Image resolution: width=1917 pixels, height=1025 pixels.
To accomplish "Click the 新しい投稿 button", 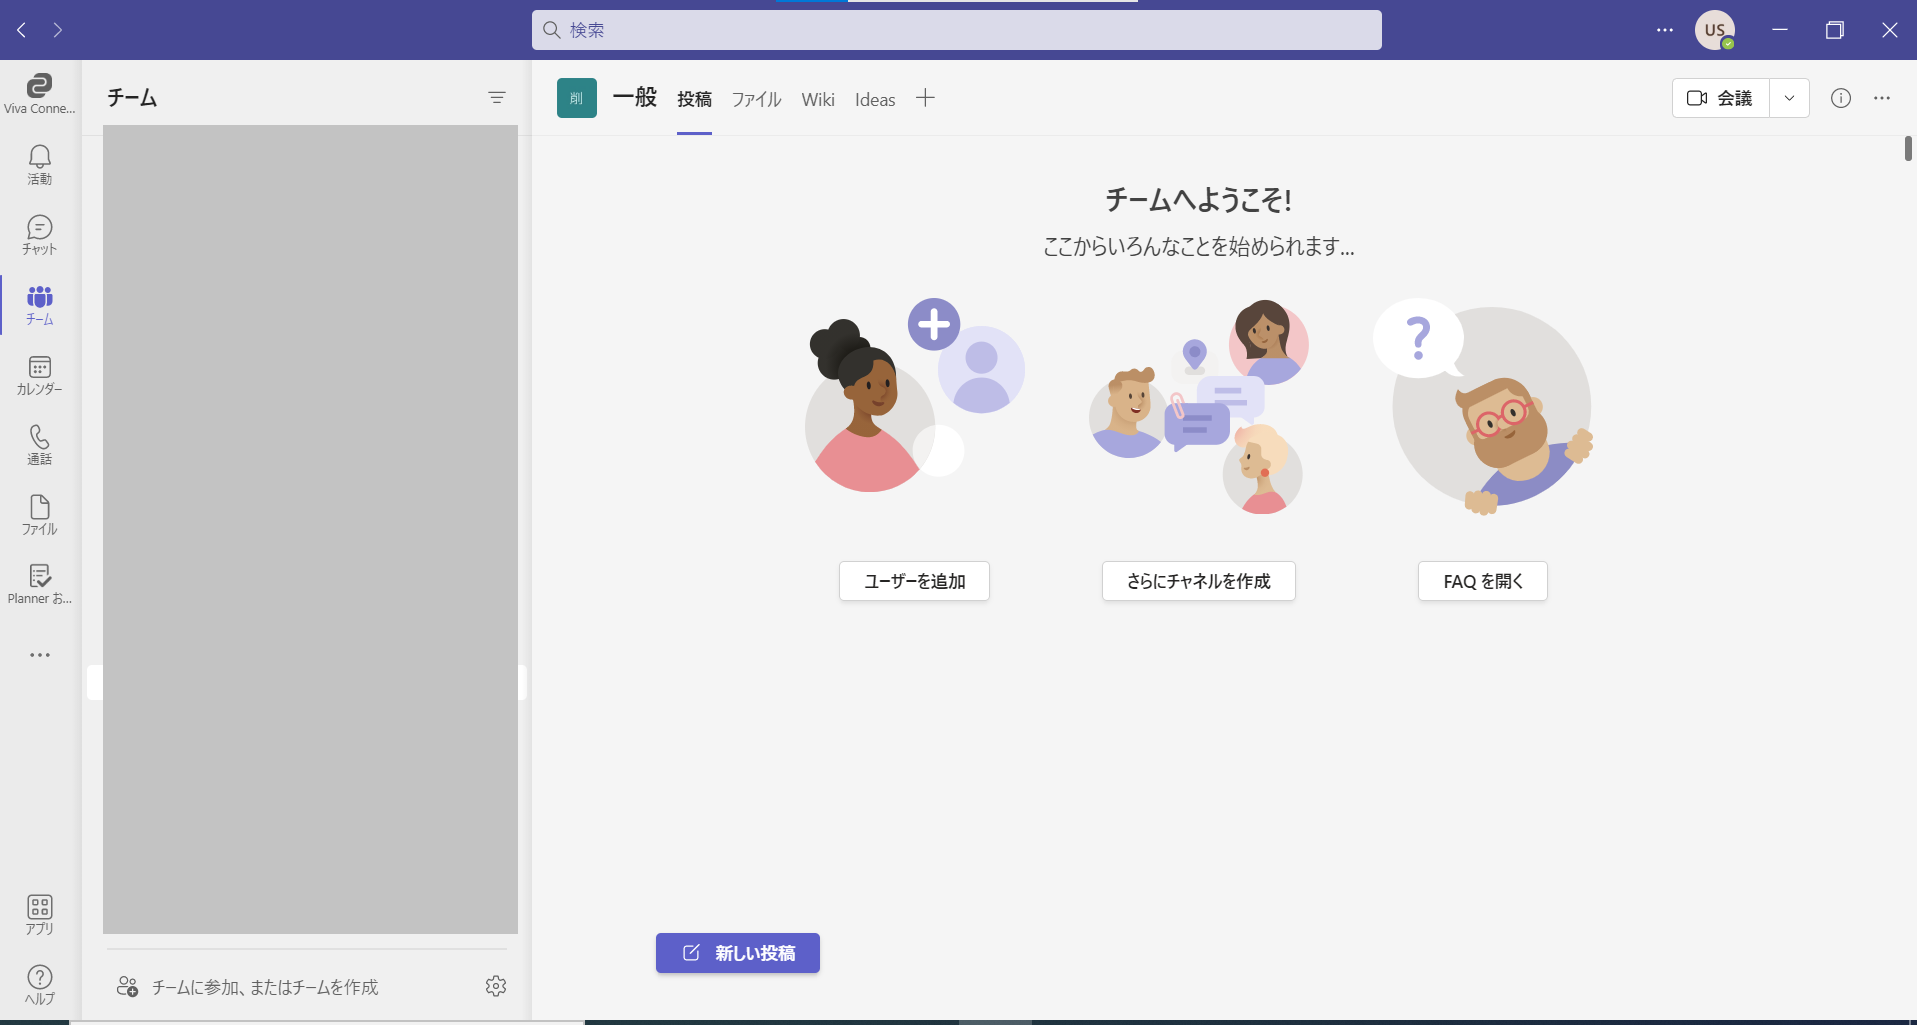I will point(738,953).
